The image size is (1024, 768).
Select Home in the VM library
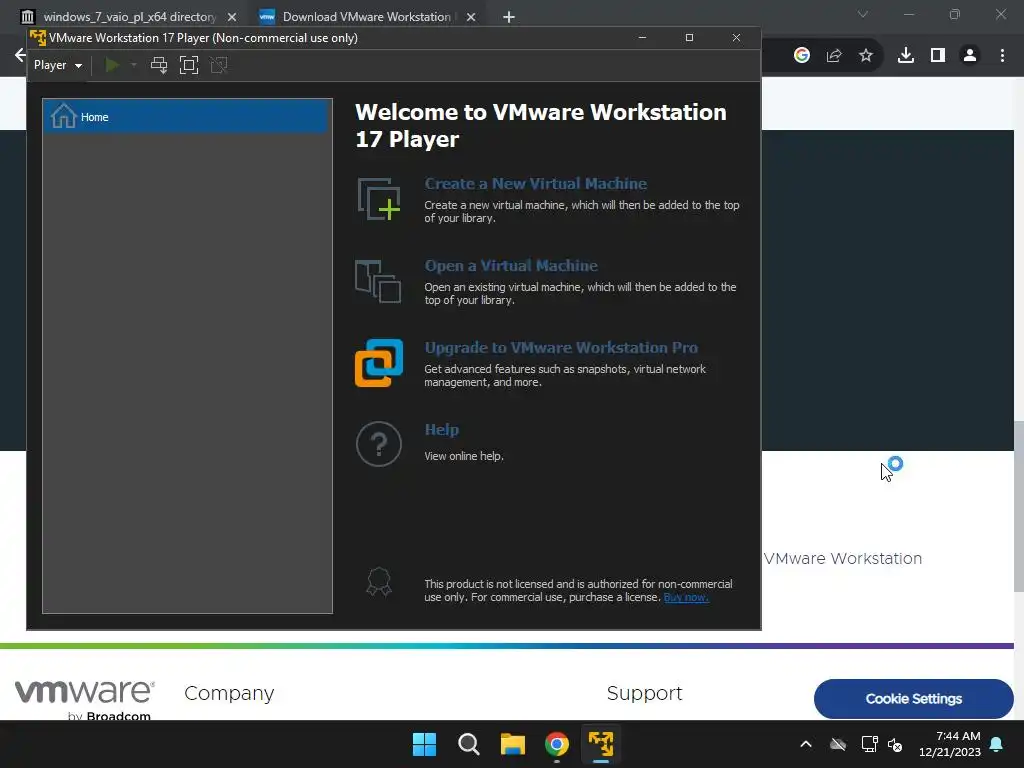point(185,117)
